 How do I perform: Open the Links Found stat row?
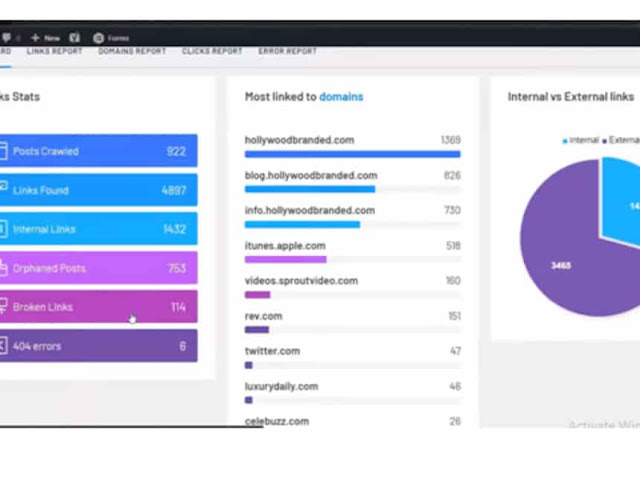[98, 190]
